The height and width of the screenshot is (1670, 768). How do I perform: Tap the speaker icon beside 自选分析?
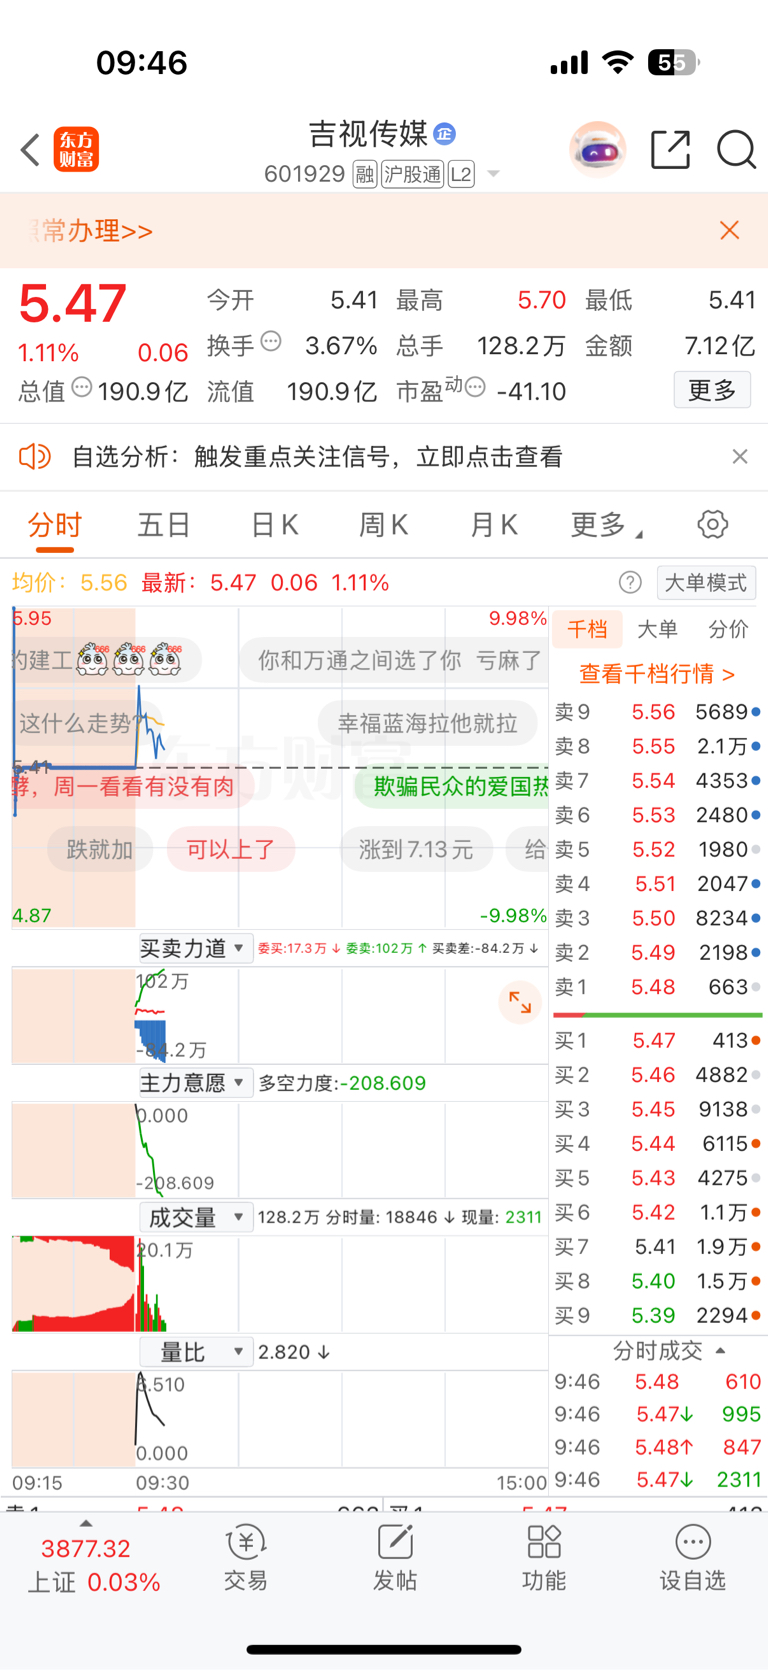tap(35, 457)
